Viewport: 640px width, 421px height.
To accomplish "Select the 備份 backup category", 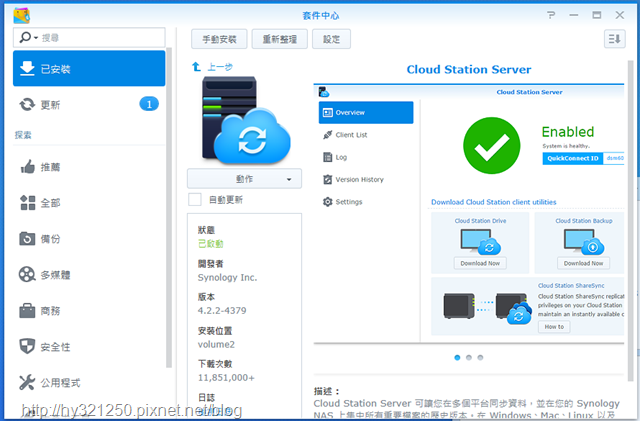I will [x=89, y=238].
